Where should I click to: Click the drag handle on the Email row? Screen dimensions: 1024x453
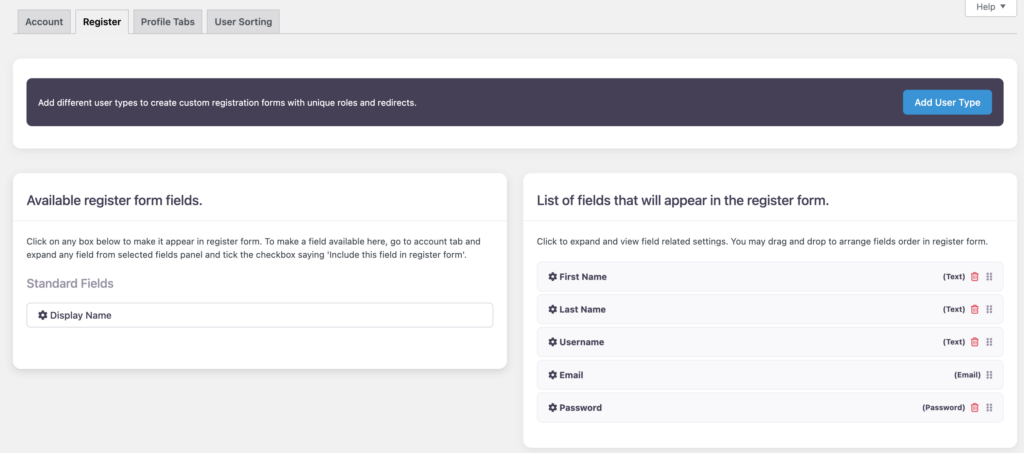pos(989,375)
